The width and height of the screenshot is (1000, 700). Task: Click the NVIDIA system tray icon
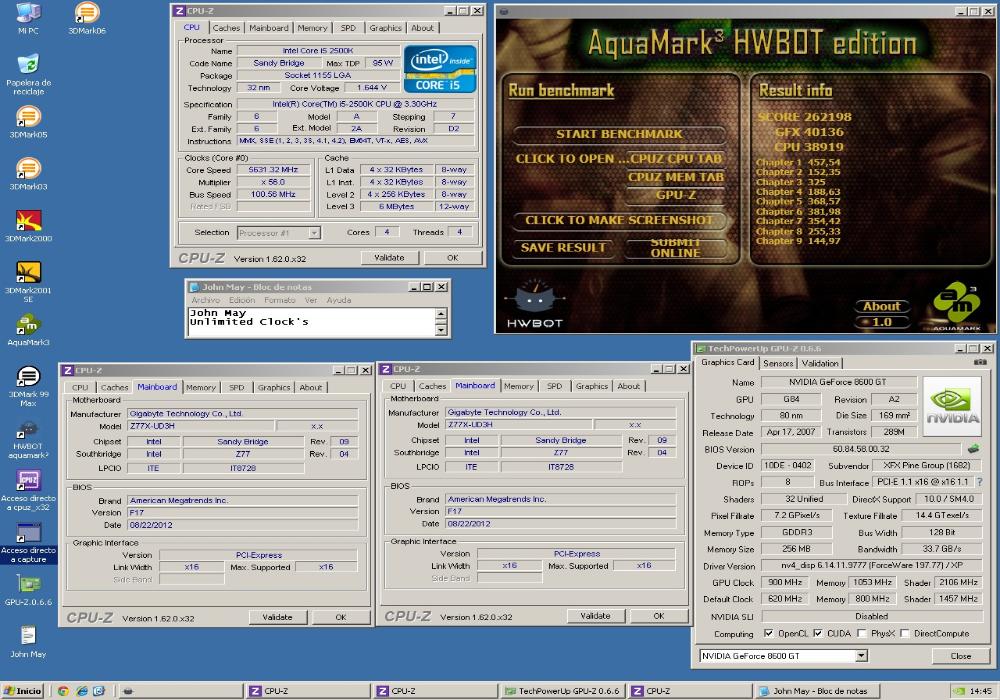(959, 691)
